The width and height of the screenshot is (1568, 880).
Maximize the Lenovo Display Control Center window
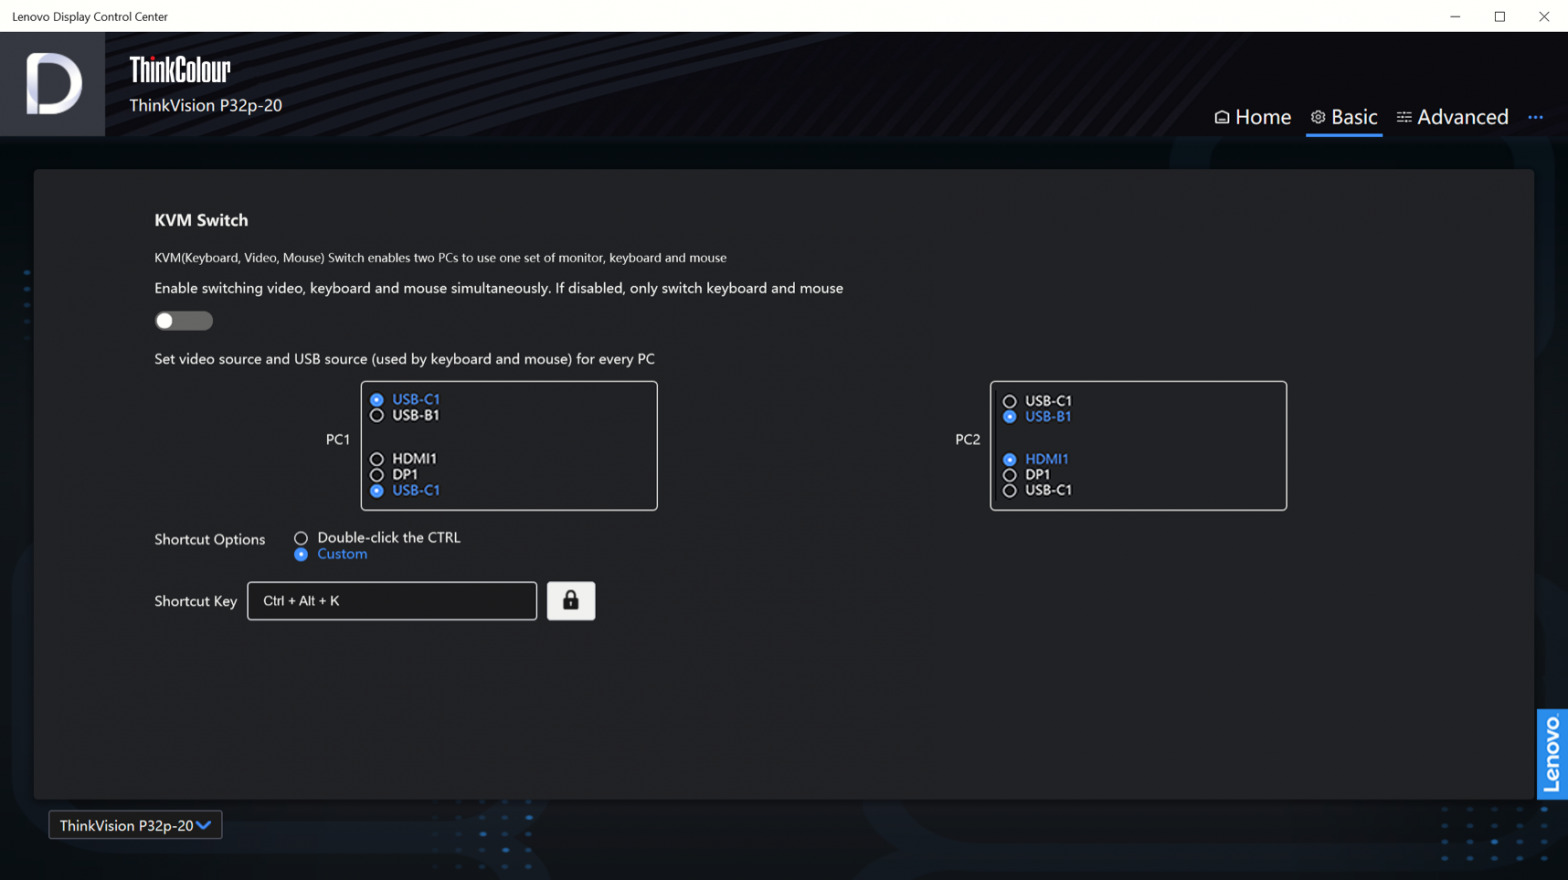pos(1500,16)
